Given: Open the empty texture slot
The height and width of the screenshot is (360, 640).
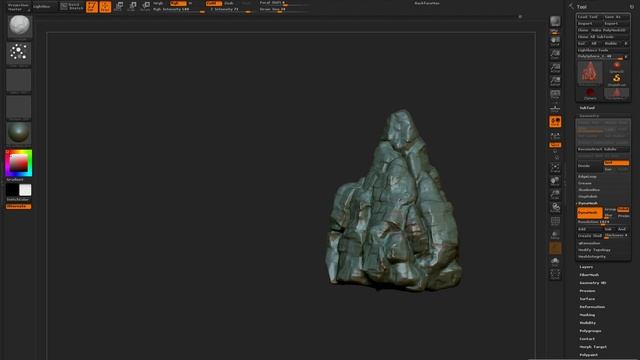Looking at the screenshot, I should 19,107.
